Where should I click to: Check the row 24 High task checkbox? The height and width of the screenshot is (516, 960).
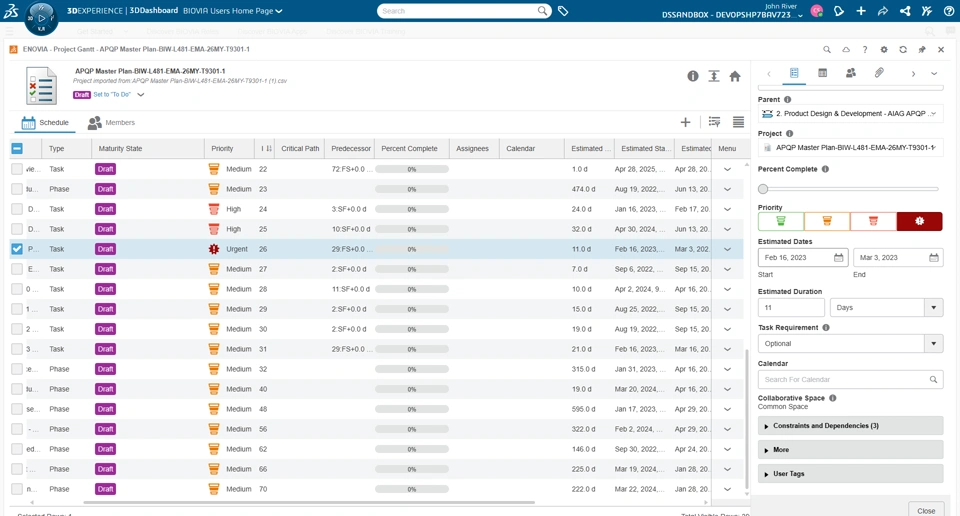pyautogui.click(x=17, y=209)
